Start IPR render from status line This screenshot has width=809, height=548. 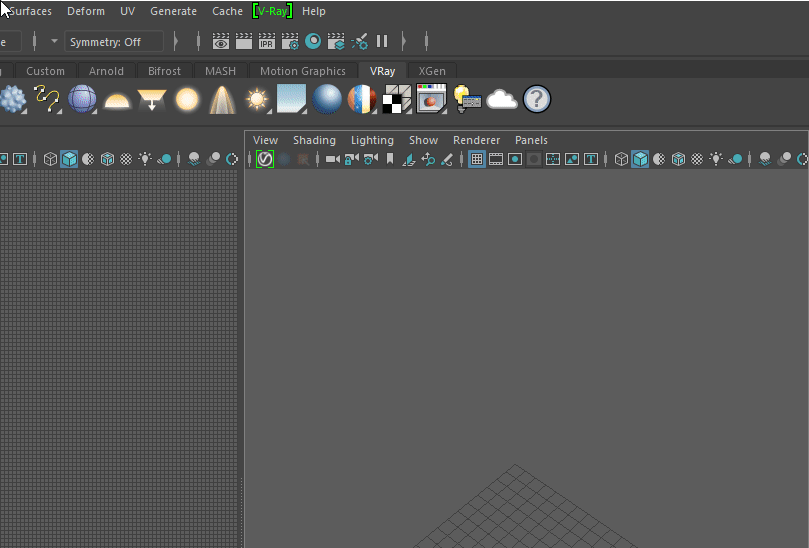[267, 41]
